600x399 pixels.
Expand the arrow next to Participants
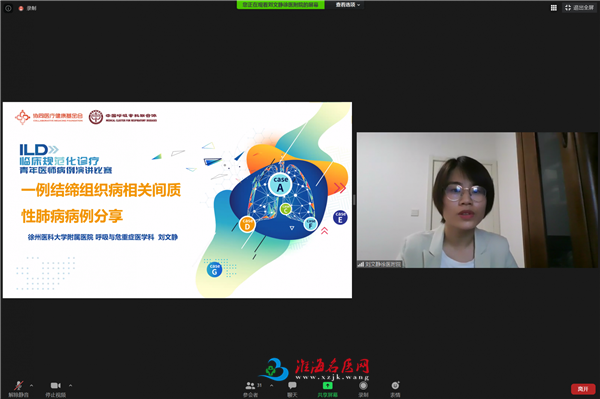tap(272, 385)
